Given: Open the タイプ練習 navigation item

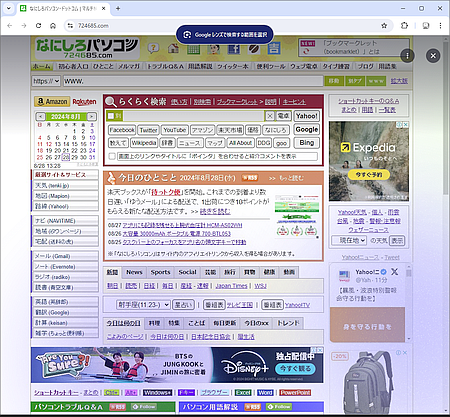Looking at the screenshot, I should coord(336,66).
